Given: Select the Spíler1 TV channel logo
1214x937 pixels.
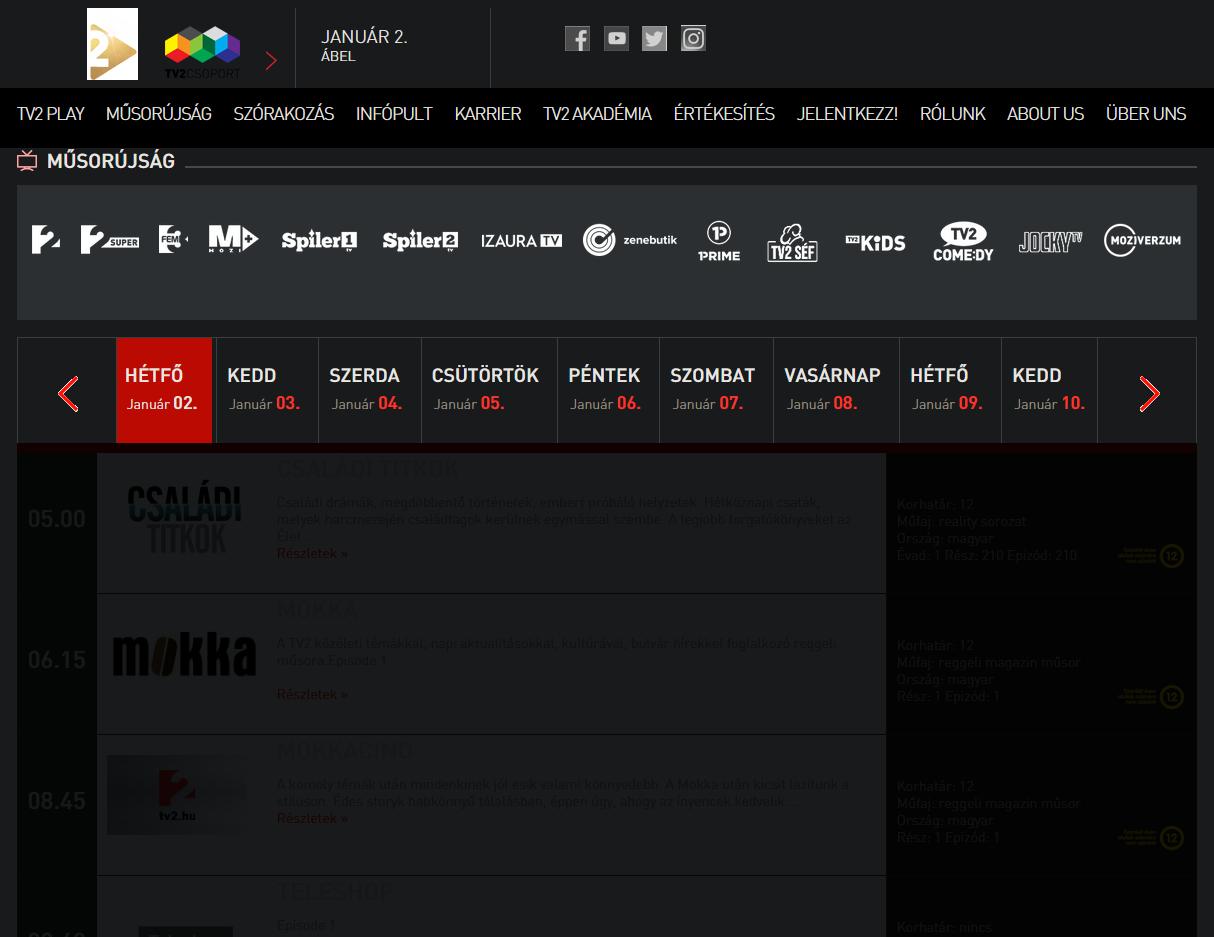Looking at the screenshot, I should pyautogui.click(x=318, y=240).
